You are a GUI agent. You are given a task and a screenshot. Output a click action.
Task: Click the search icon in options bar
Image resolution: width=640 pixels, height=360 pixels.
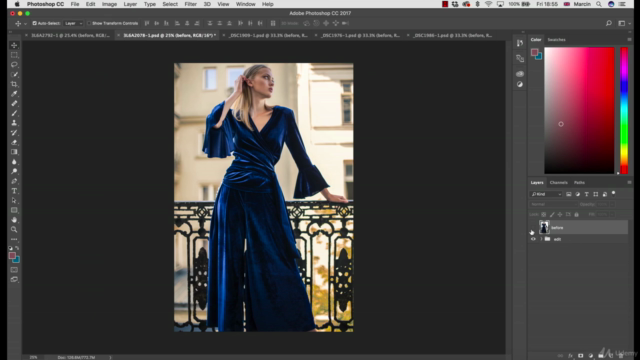pyautogui.click(x=609, y=23)
